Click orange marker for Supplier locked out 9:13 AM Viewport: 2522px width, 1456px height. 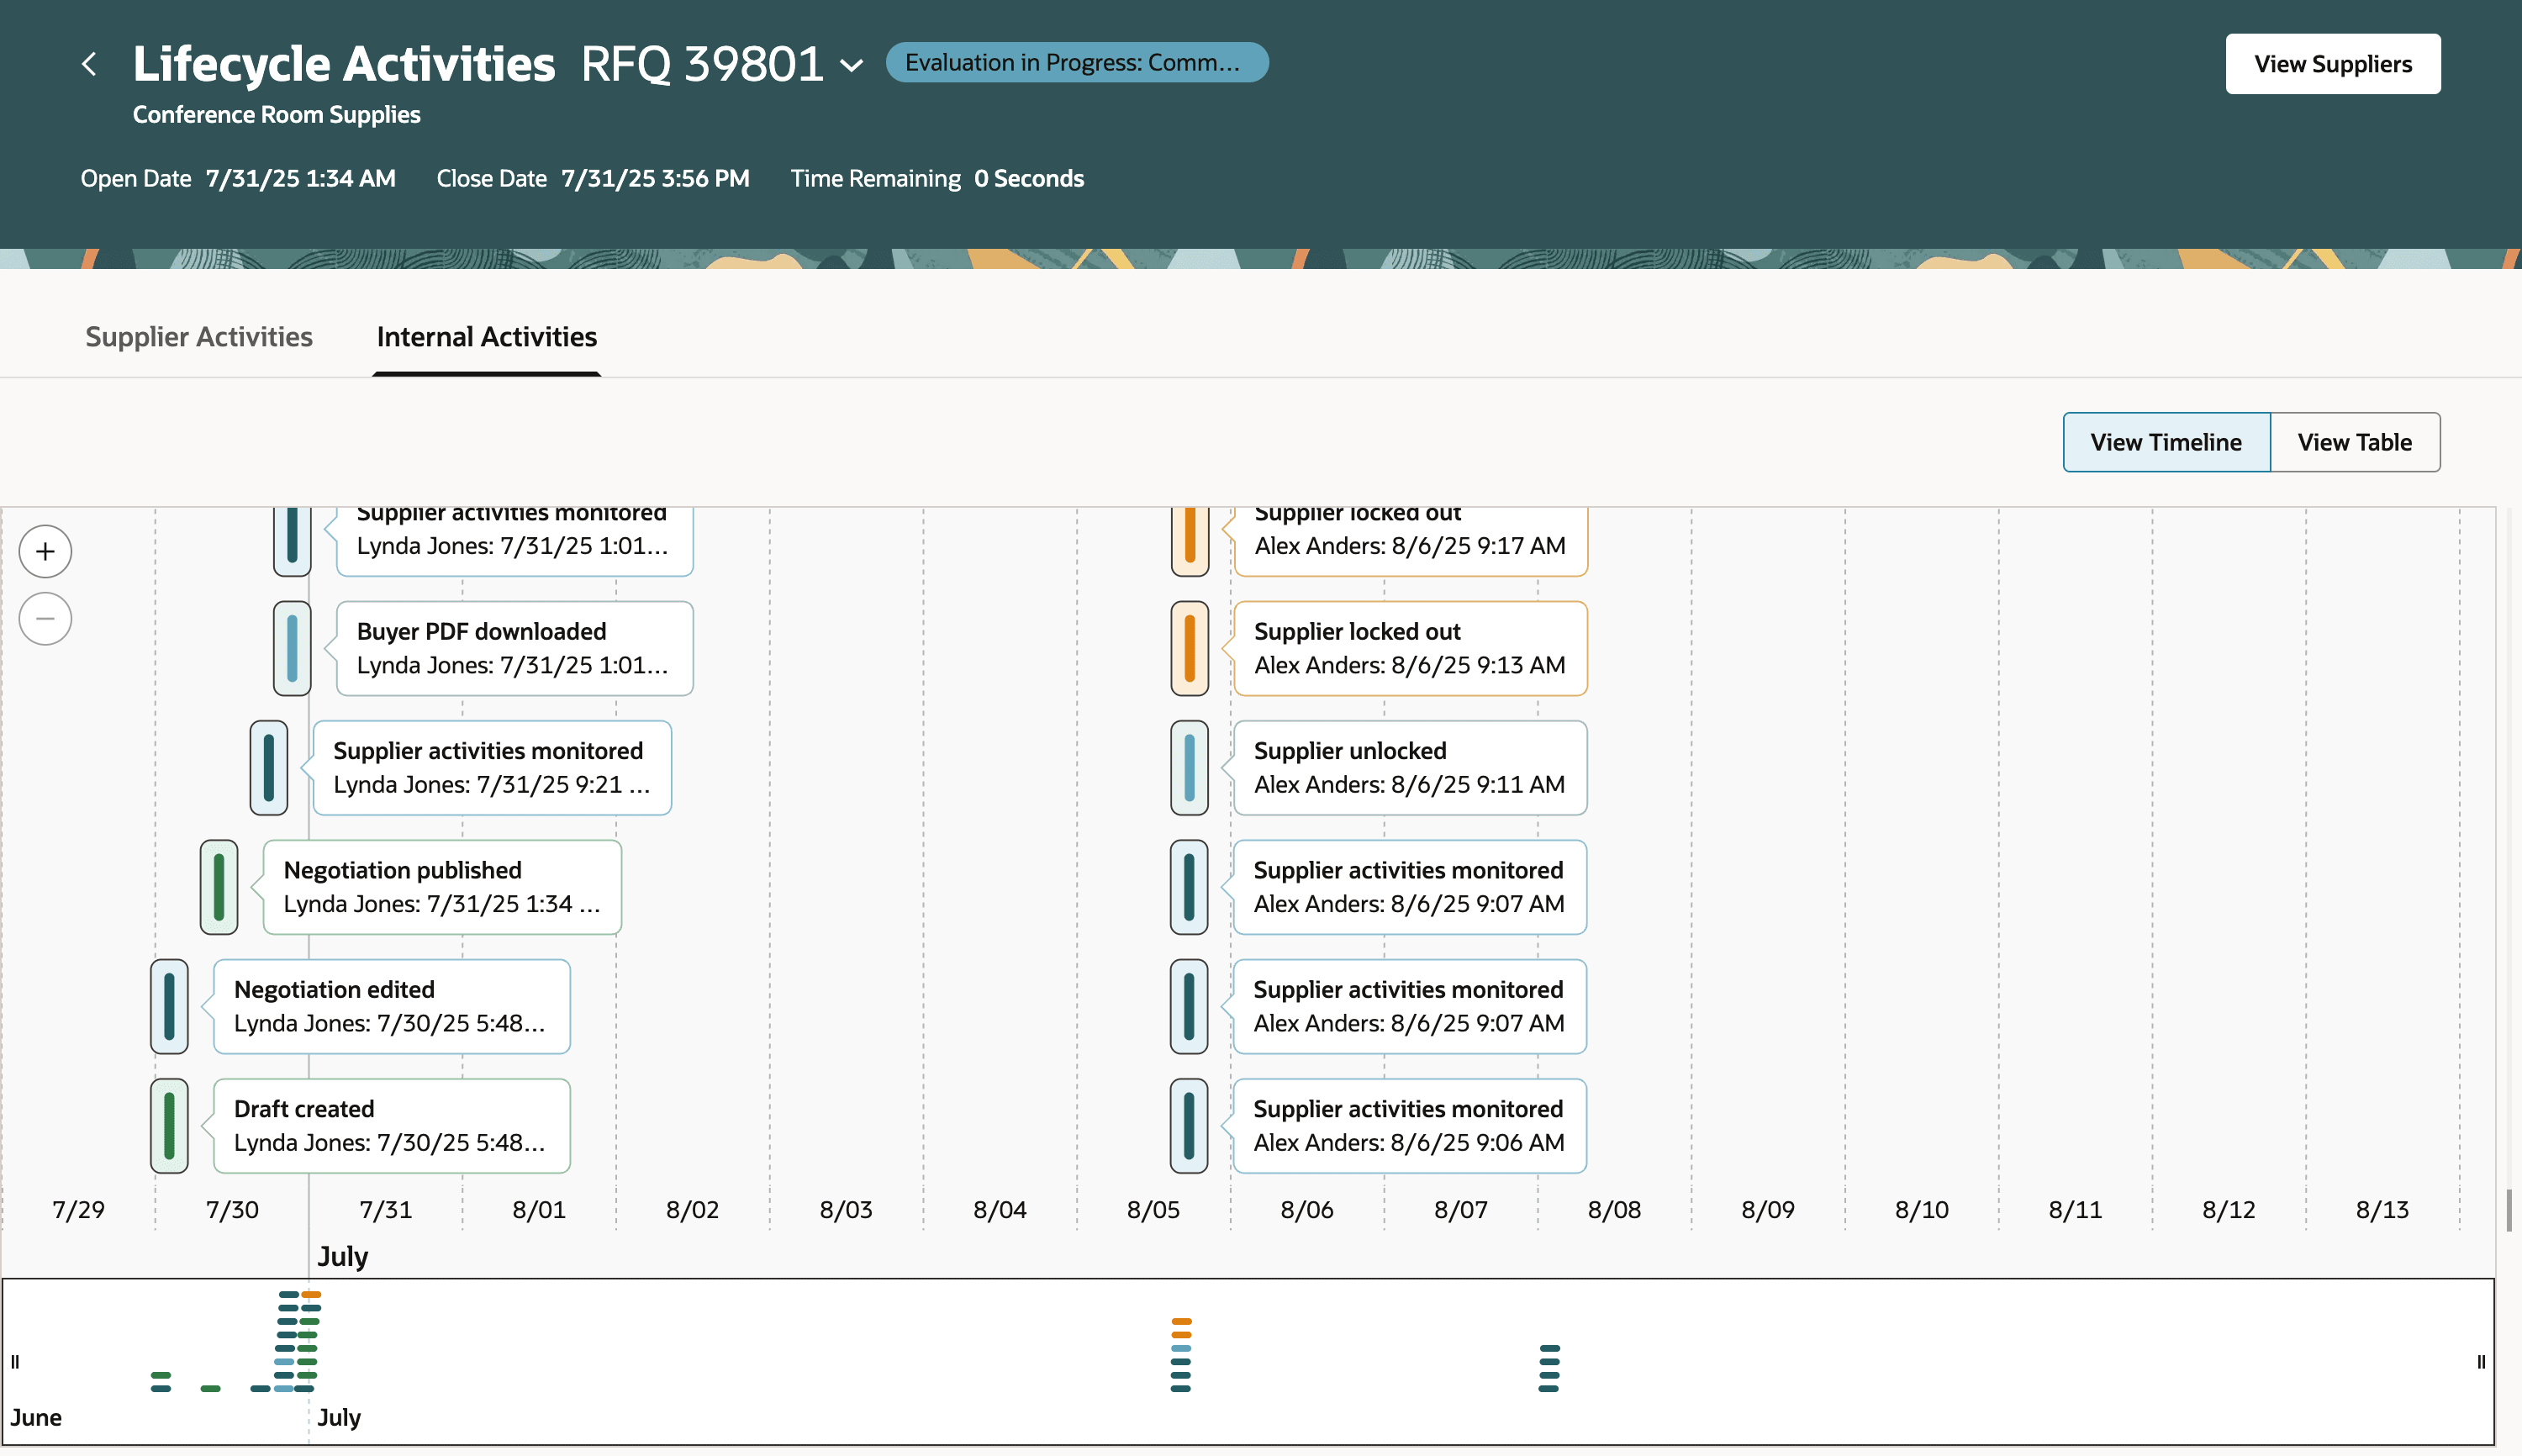[x=1189, y=648]
